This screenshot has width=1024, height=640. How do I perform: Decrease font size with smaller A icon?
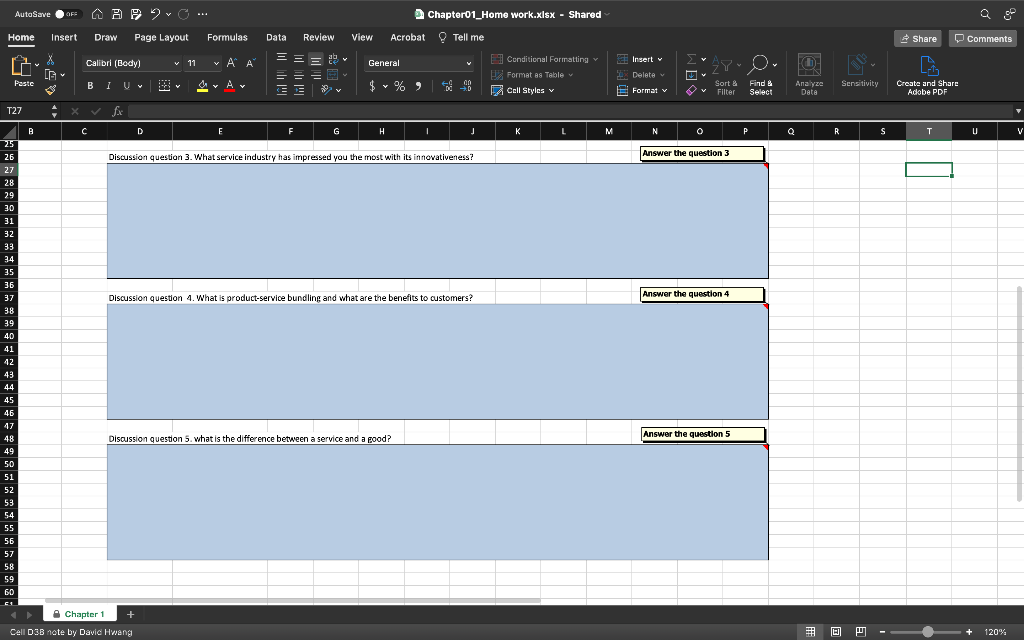click(x=251, y=63)
